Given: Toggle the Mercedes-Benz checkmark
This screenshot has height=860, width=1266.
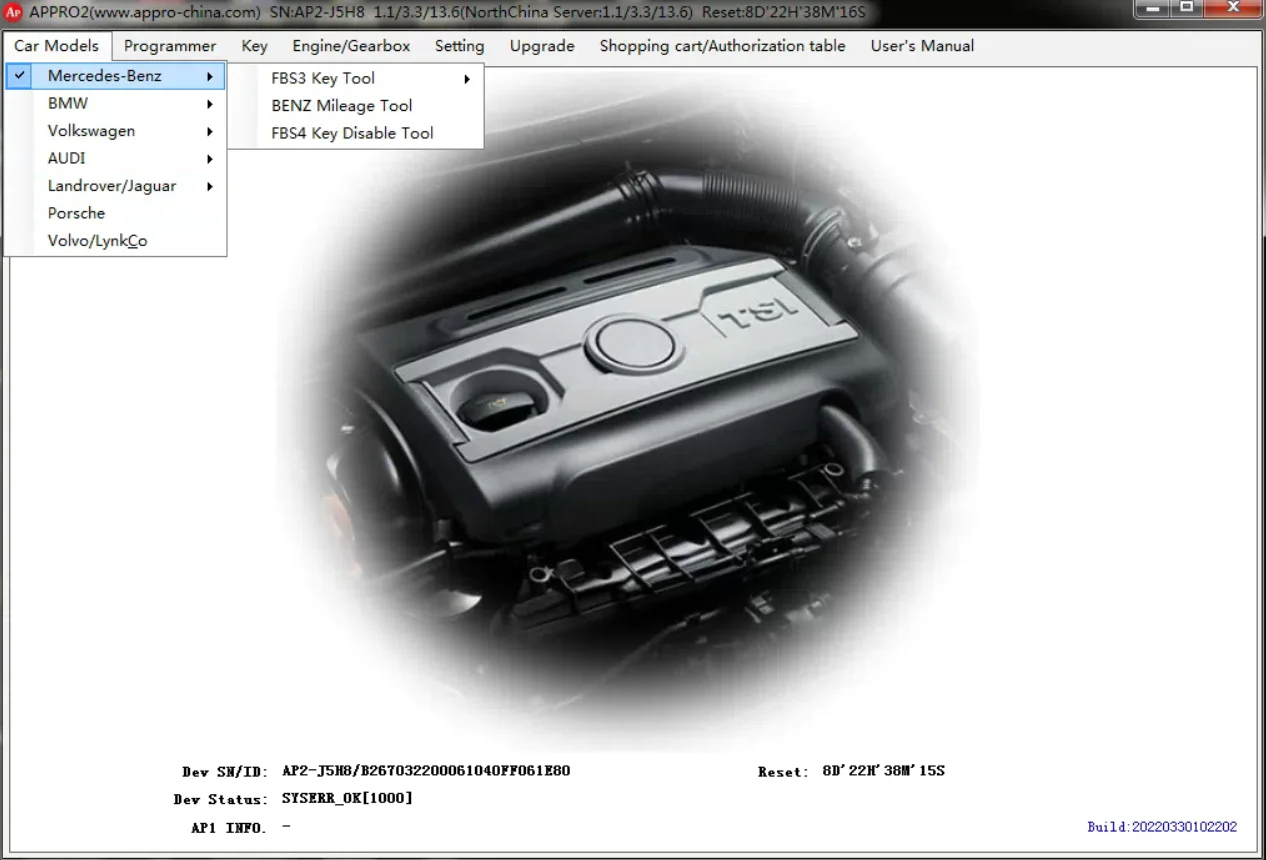Looking at the screenshot, I should coord(20,76).
